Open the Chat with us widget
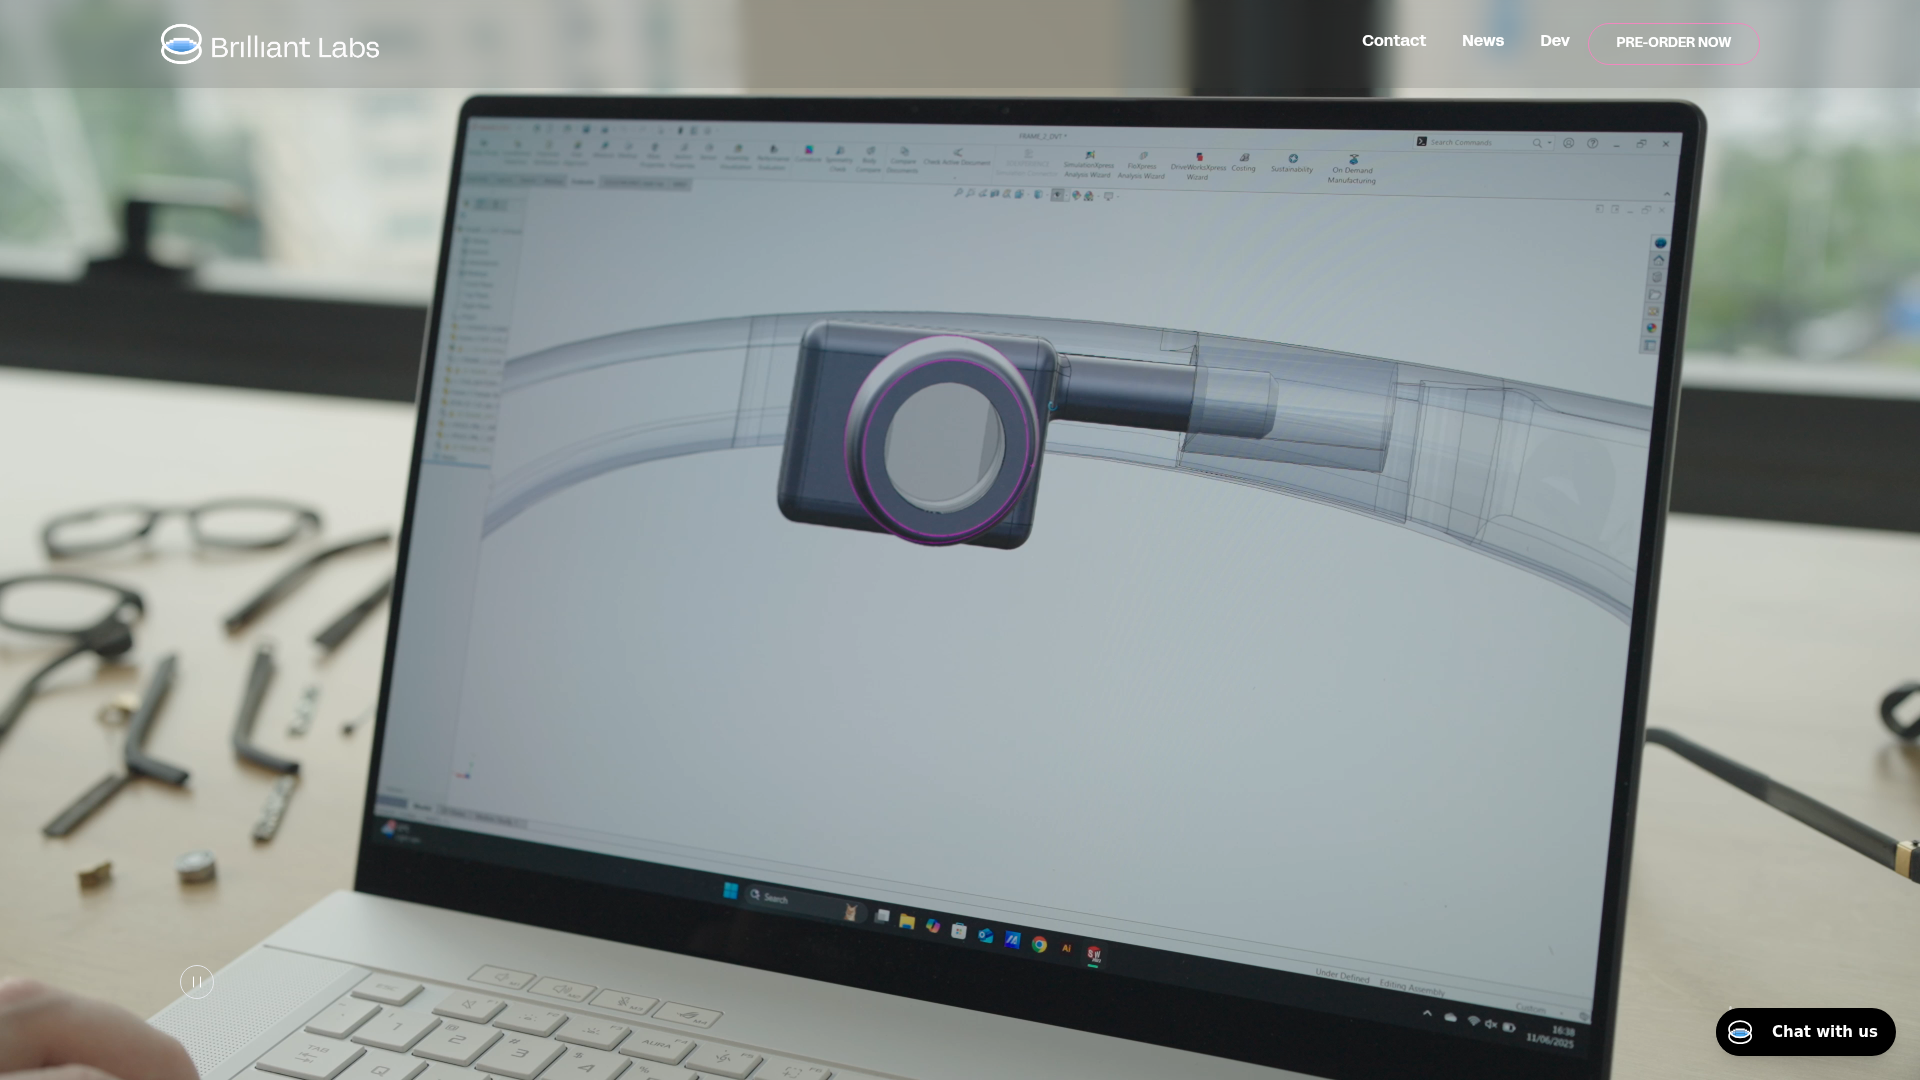This screenshot has height=1080, width=1920. (1805, 1032)
